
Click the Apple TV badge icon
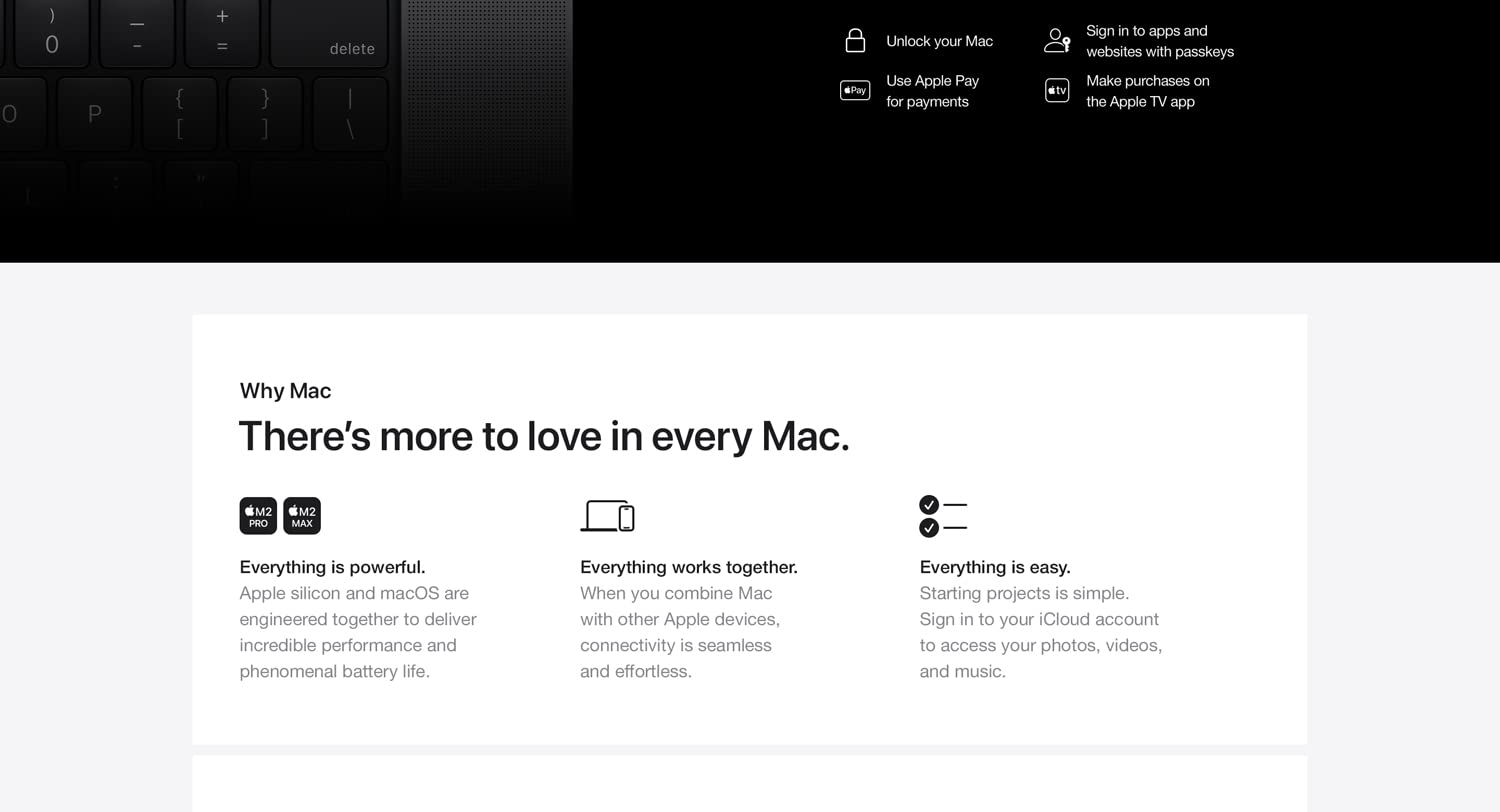pos(1057,91)
